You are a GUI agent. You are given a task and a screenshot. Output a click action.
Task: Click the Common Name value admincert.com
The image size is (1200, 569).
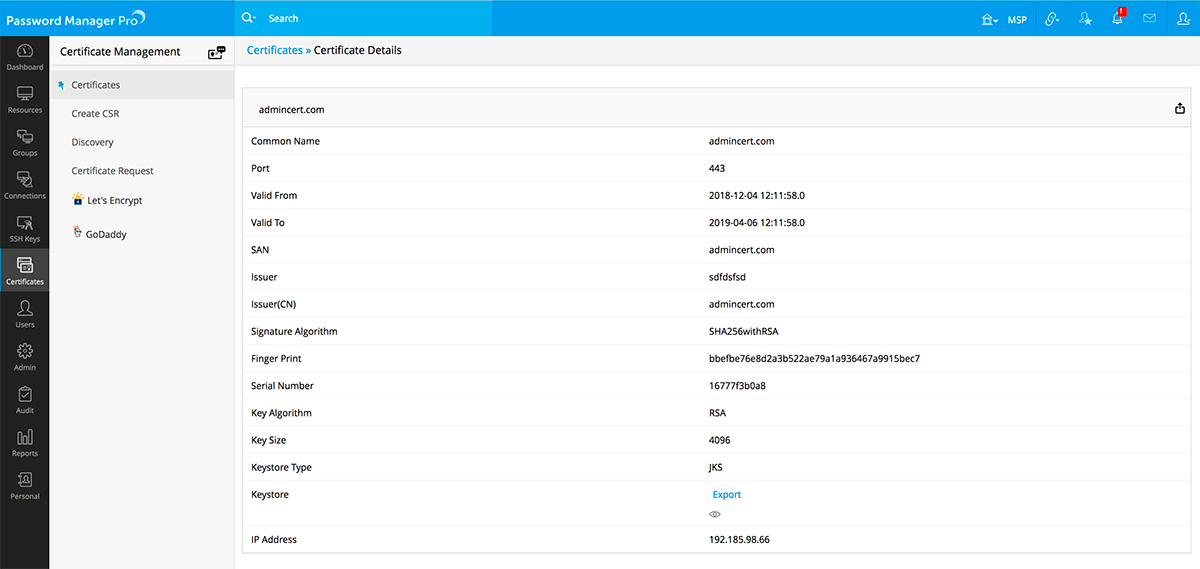[742, 141]
